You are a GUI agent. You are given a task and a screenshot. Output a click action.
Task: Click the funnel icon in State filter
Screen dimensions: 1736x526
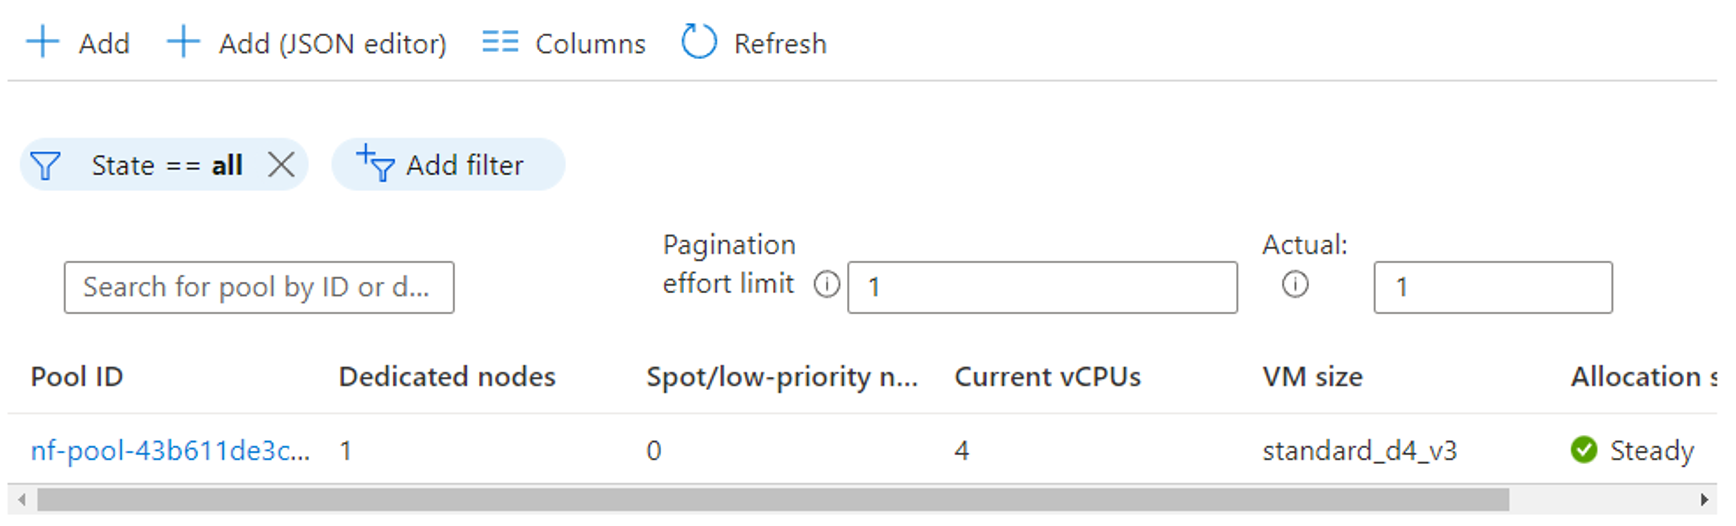[46, 165]
